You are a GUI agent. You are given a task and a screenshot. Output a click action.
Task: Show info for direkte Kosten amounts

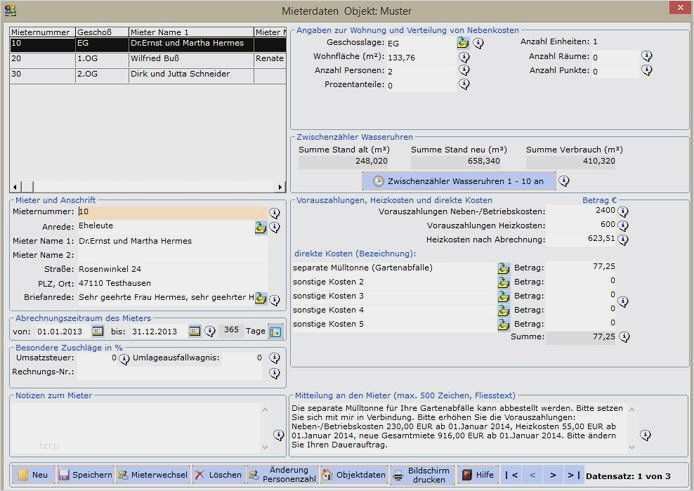pos(623,302)
